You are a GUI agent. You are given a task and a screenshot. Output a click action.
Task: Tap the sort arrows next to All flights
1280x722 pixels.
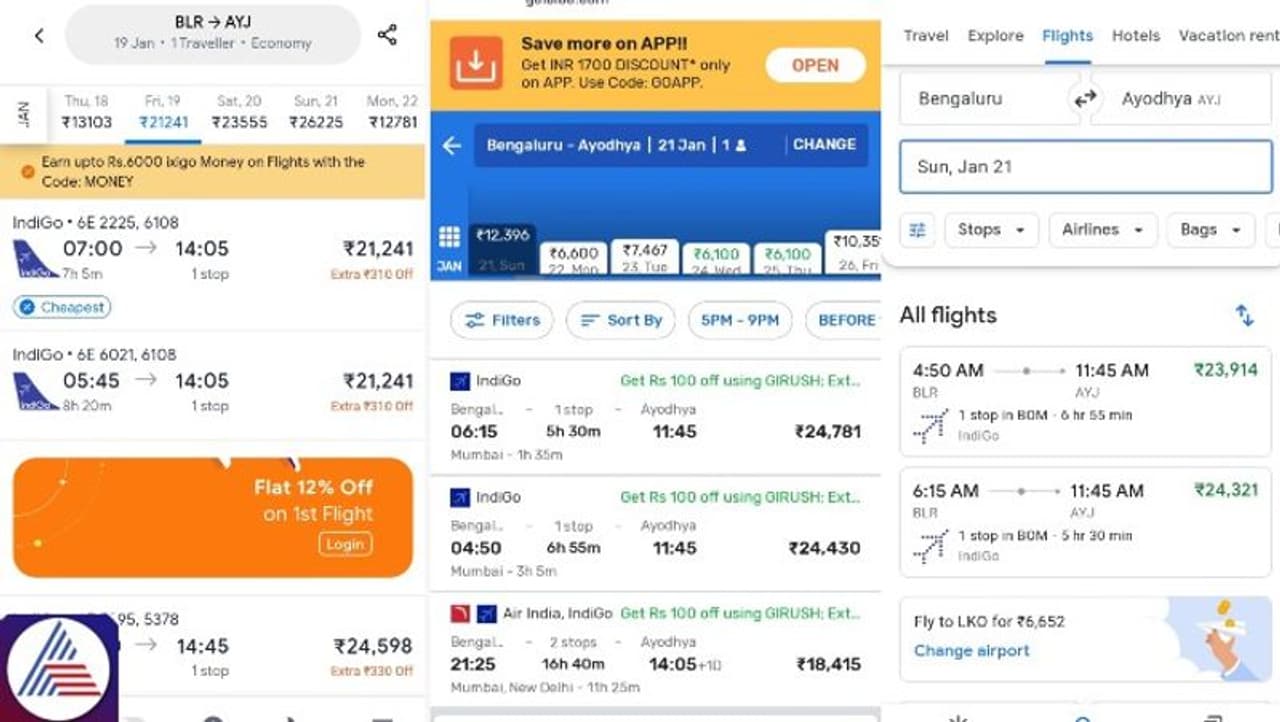tap(1244, 315)
